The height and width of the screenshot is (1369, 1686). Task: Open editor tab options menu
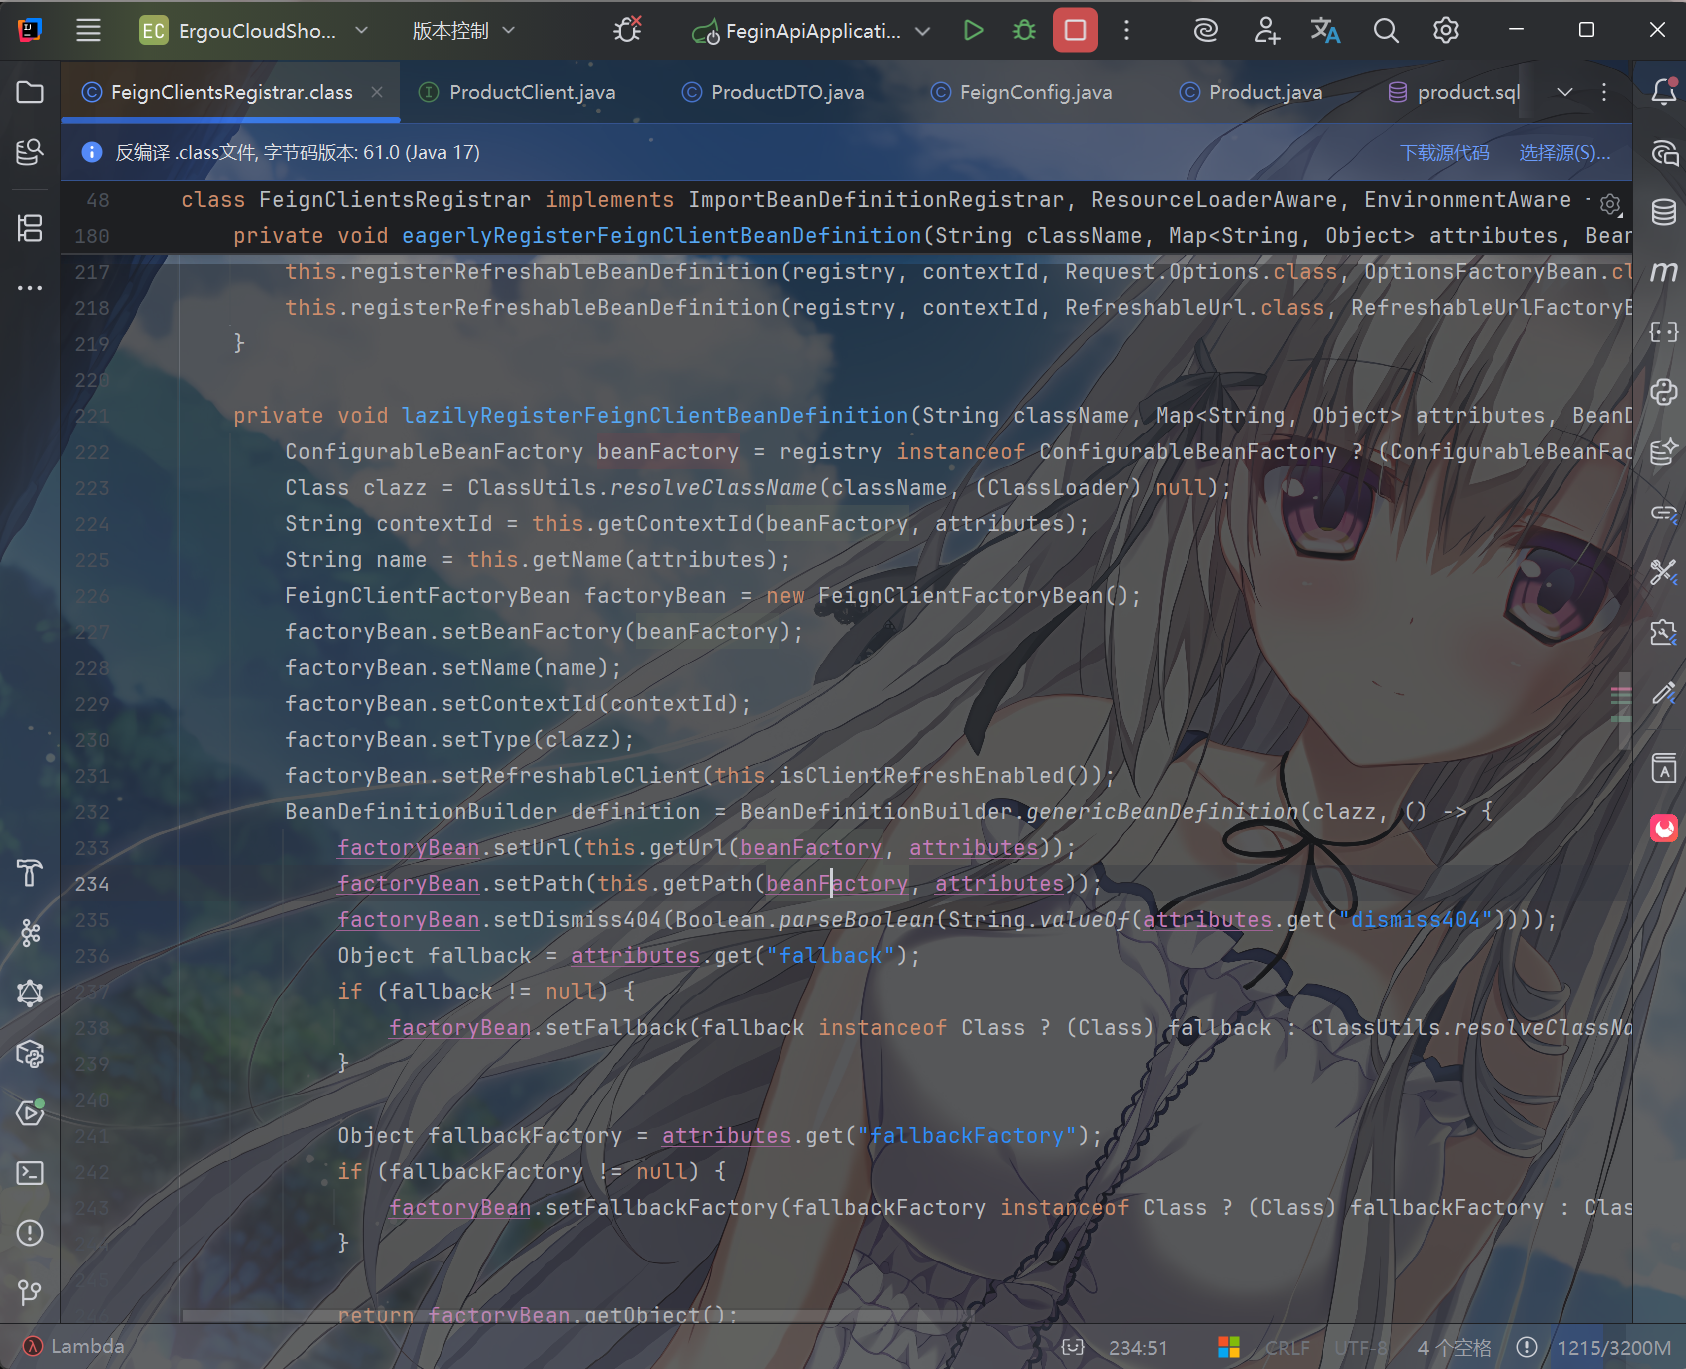click(x=1604, y=92)
